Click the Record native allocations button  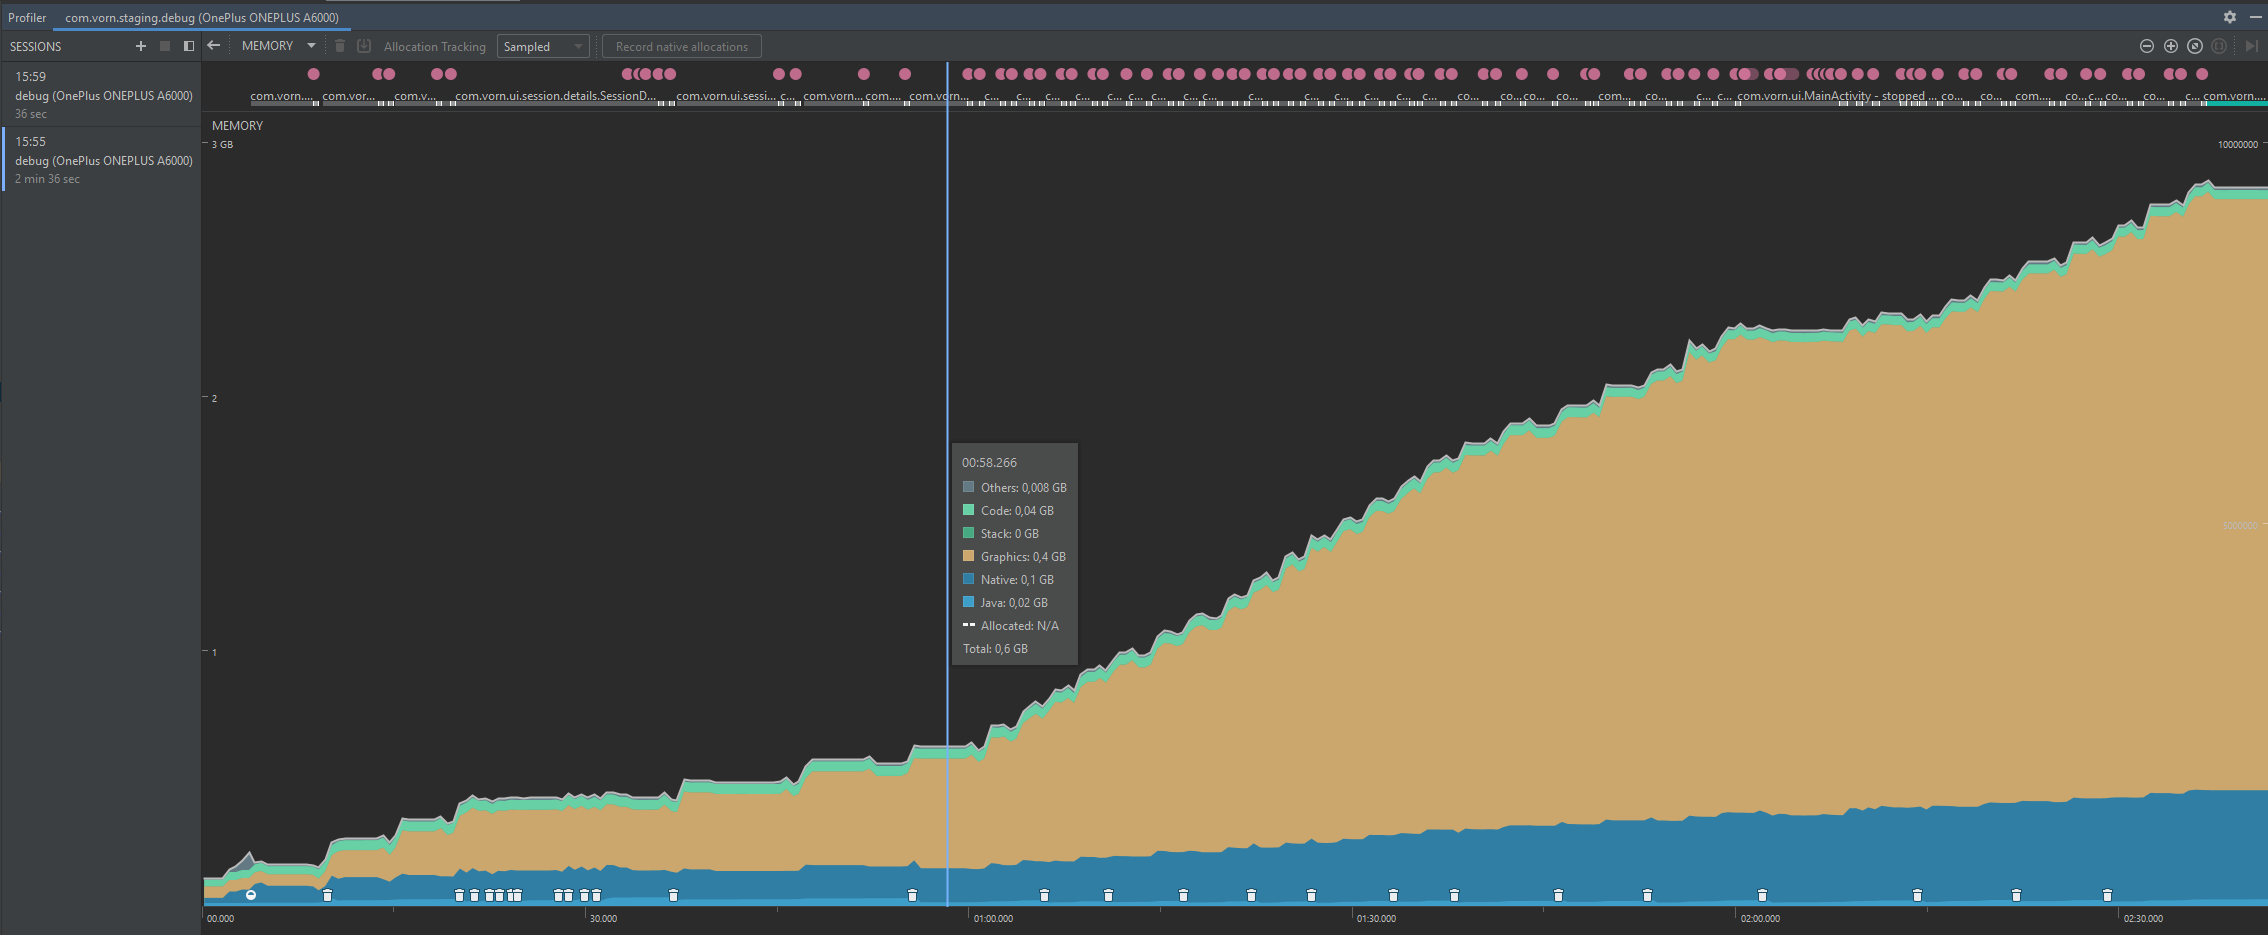click(681, 46)
